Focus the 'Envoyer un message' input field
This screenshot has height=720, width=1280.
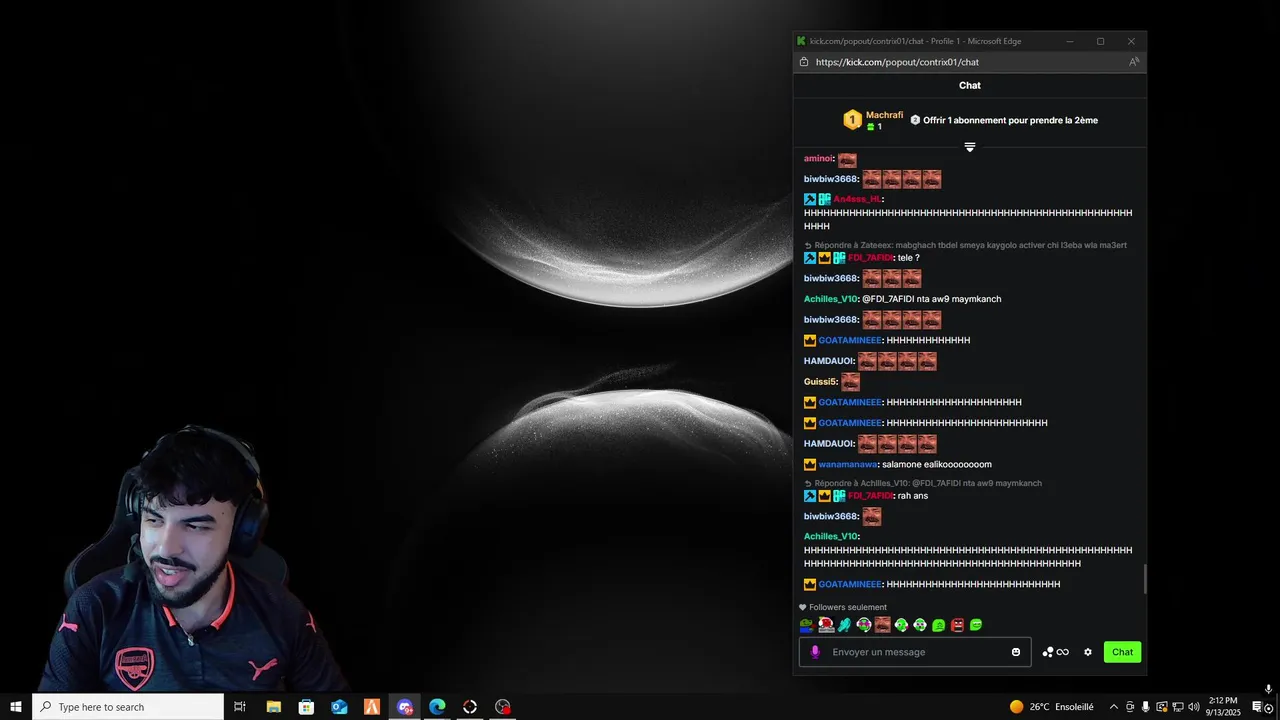pos(915,652)
